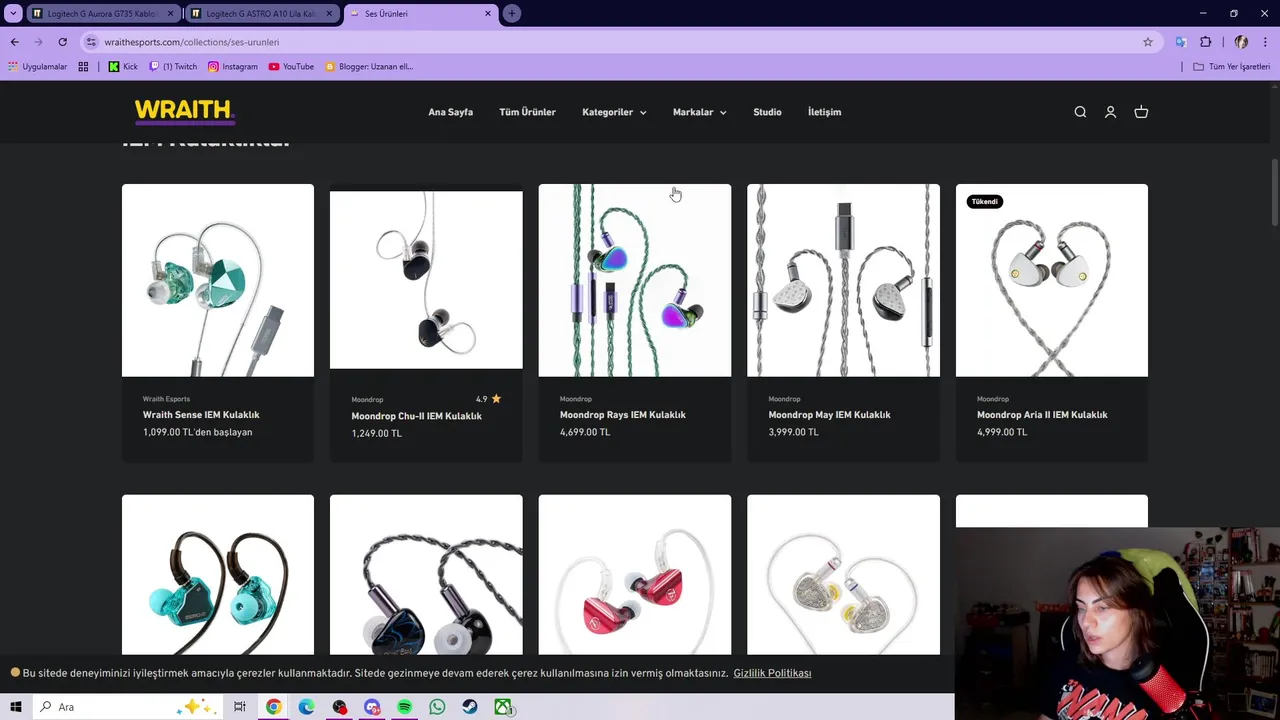Expand the Markalar dropdown menu
Viewport: 1280px width, 720px height.
tap(699, 112)
